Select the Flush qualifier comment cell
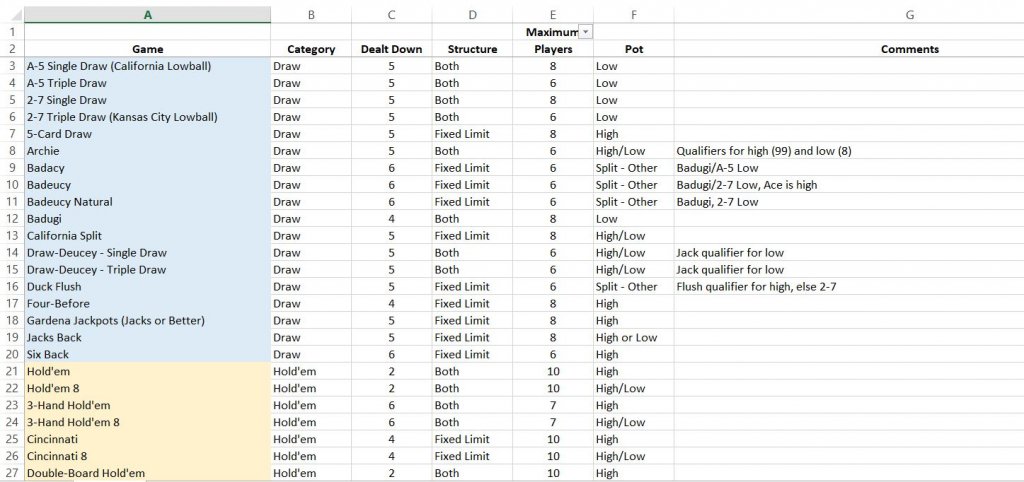 pyautogui.click(x=848, y=287)
